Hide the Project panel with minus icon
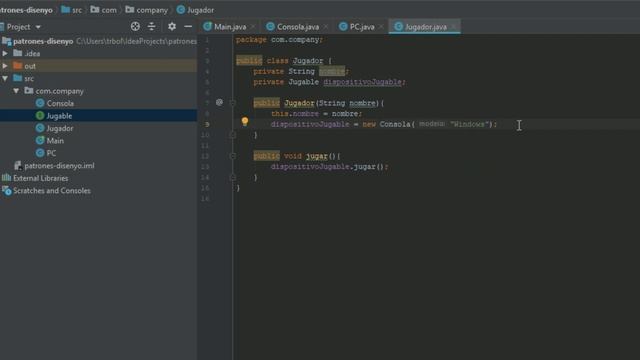 tap(188, 27)
